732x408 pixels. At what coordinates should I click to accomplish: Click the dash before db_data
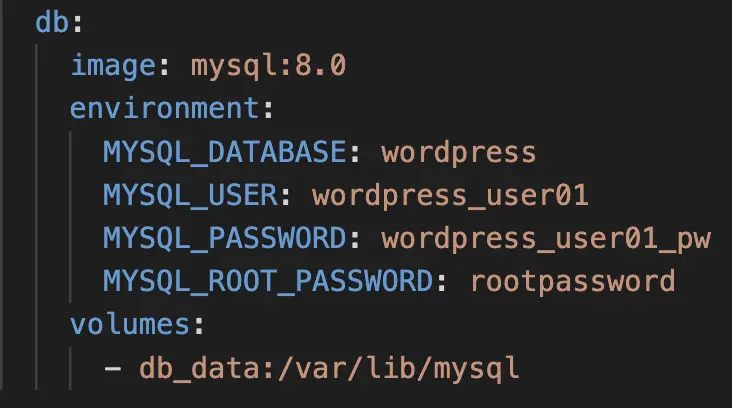pos(113,369)
